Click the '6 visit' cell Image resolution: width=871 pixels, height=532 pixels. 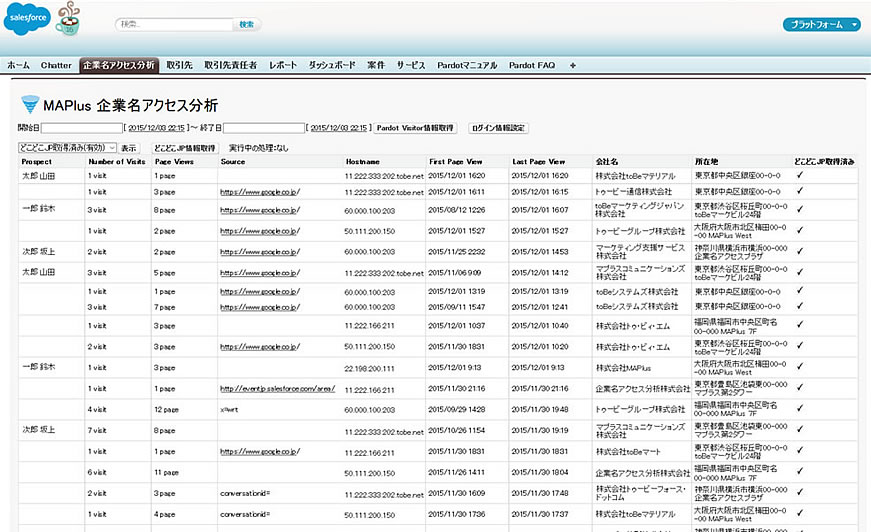click(97, 473)
